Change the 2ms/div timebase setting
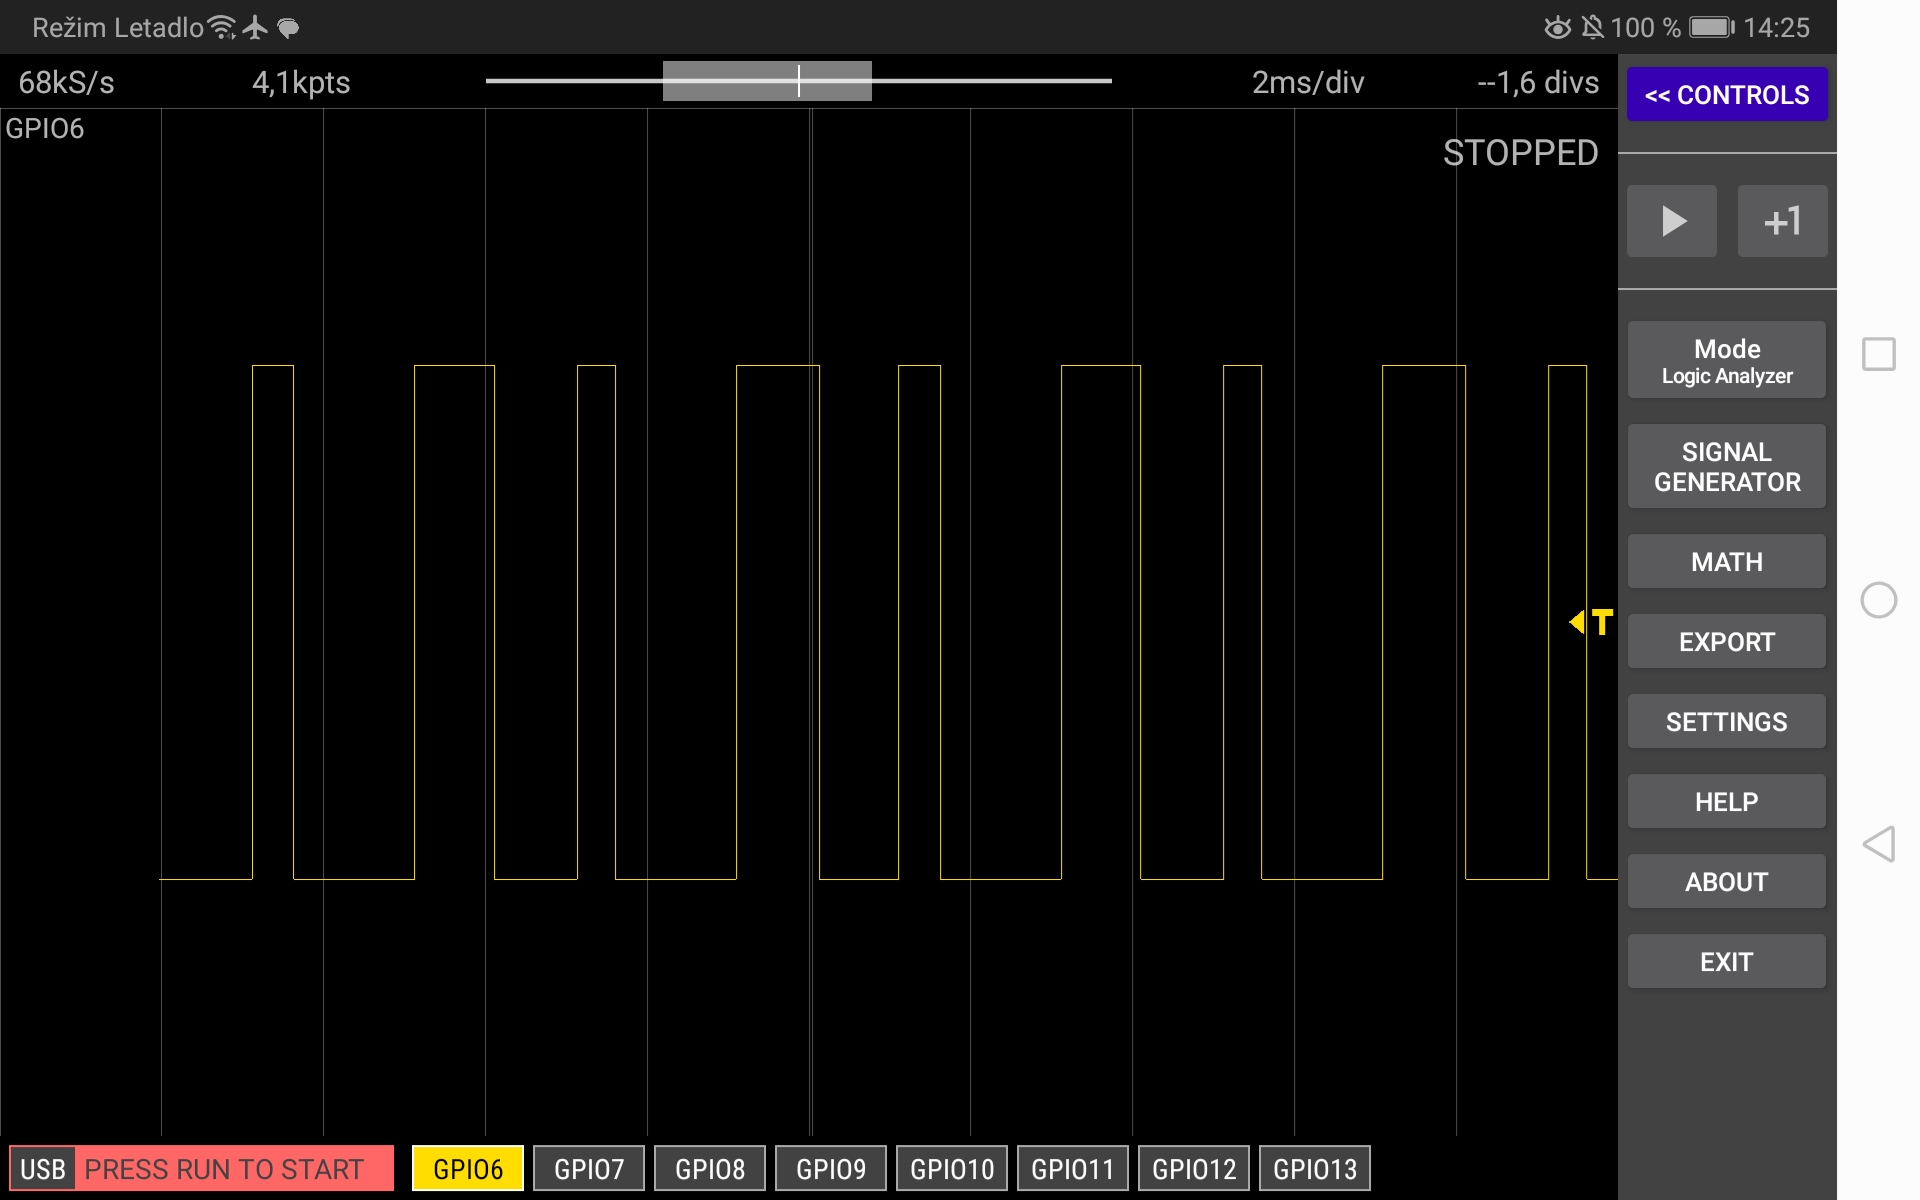The image size is (1920, 1200). point(1308,82)
